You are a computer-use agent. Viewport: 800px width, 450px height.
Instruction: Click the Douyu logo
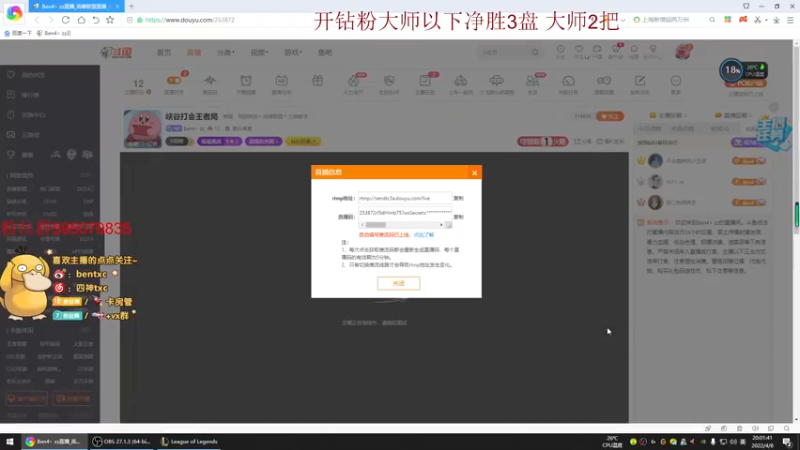(x=116, y=52)
